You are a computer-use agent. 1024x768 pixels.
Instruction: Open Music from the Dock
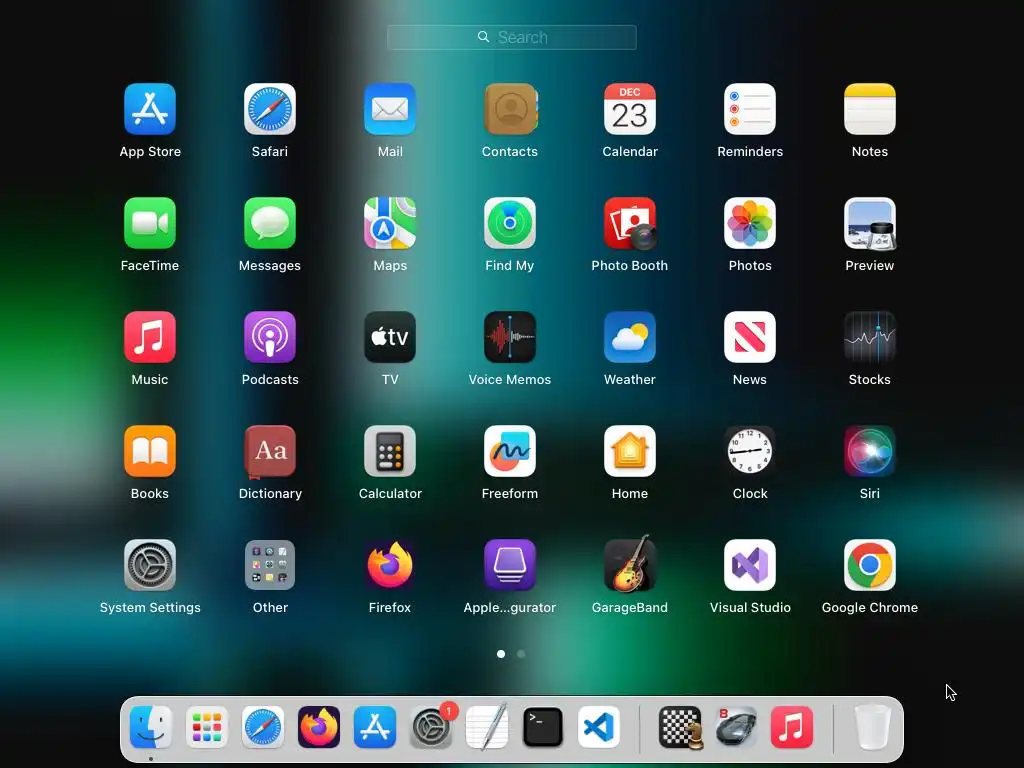(x=792, y=727)
